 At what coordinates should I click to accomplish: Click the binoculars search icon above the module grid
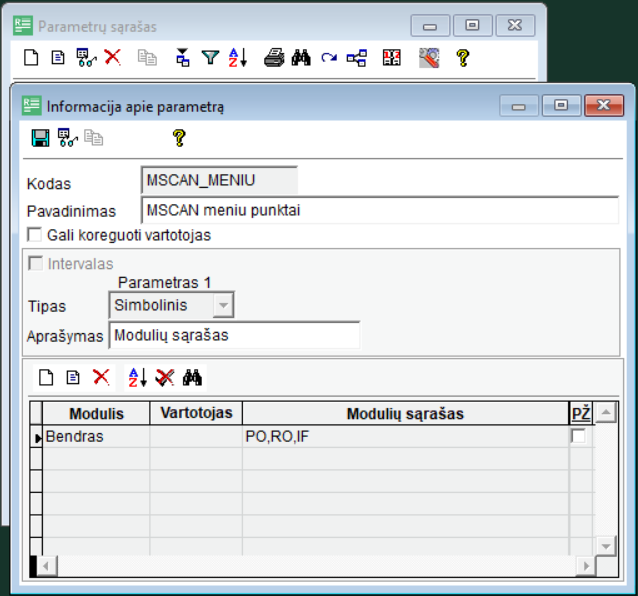pyautogui.click(x=193, y=377)
